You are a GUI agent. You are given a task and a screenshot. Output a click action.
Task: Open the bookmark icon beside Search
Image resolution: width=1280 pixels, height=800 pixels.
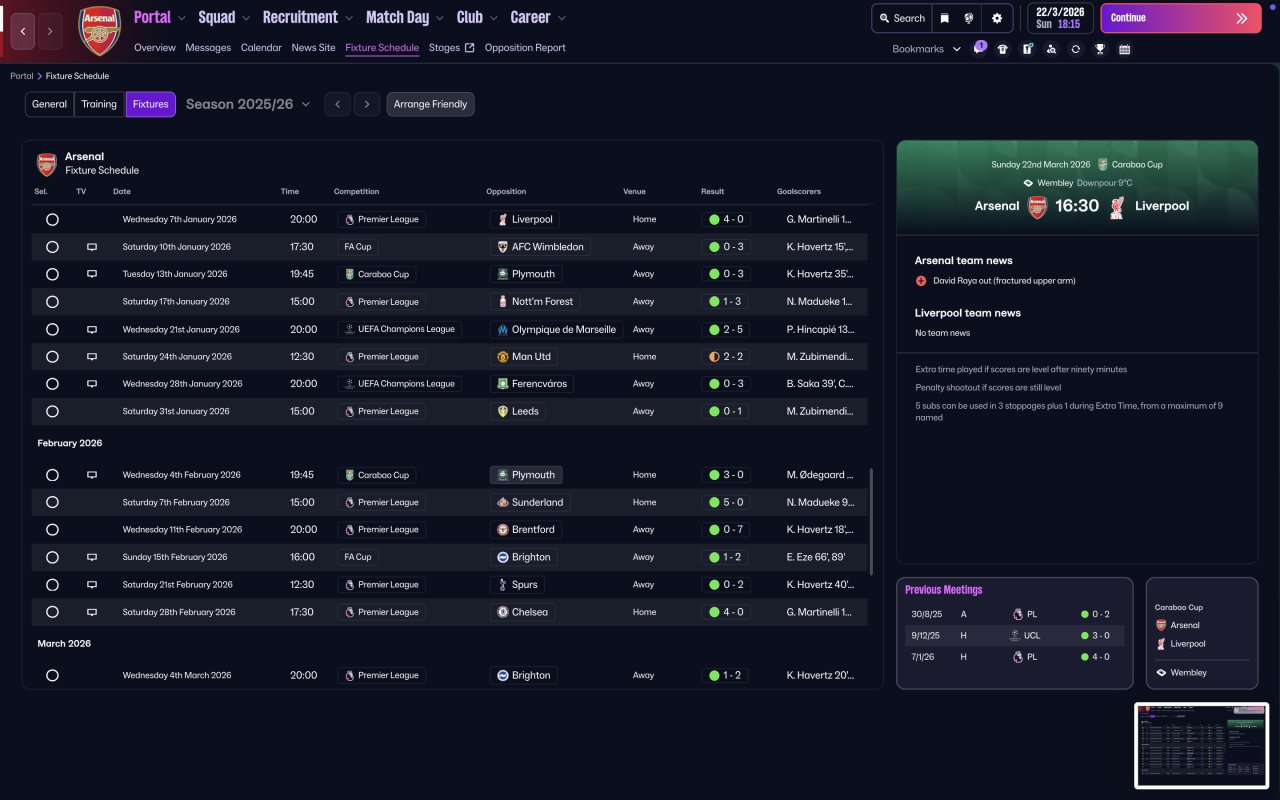pos(944,18)
